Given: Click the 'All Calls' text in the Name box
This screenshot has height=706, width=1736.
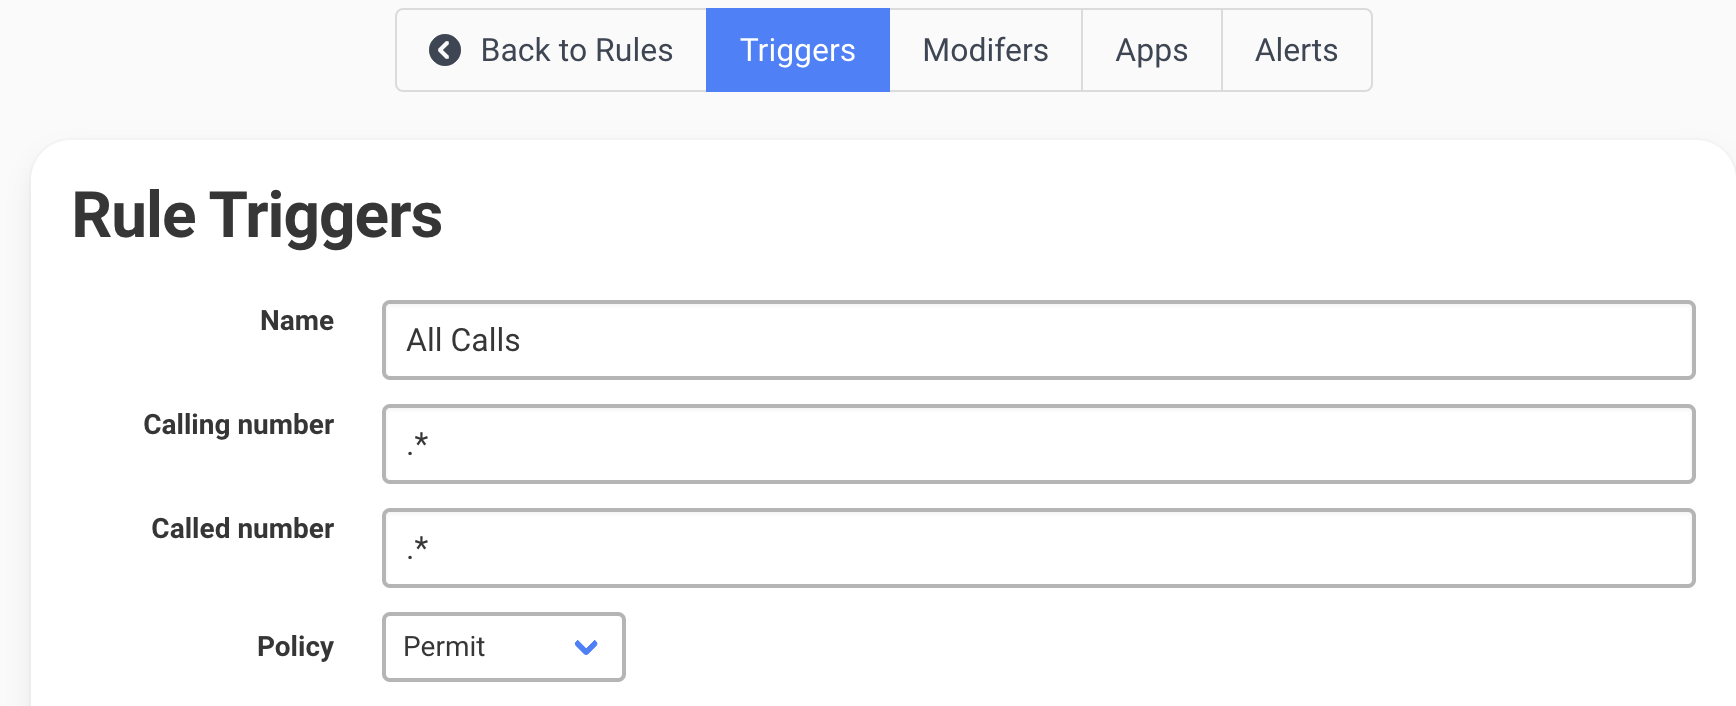Looking at the screenshot, I should [x=463, y=340].
